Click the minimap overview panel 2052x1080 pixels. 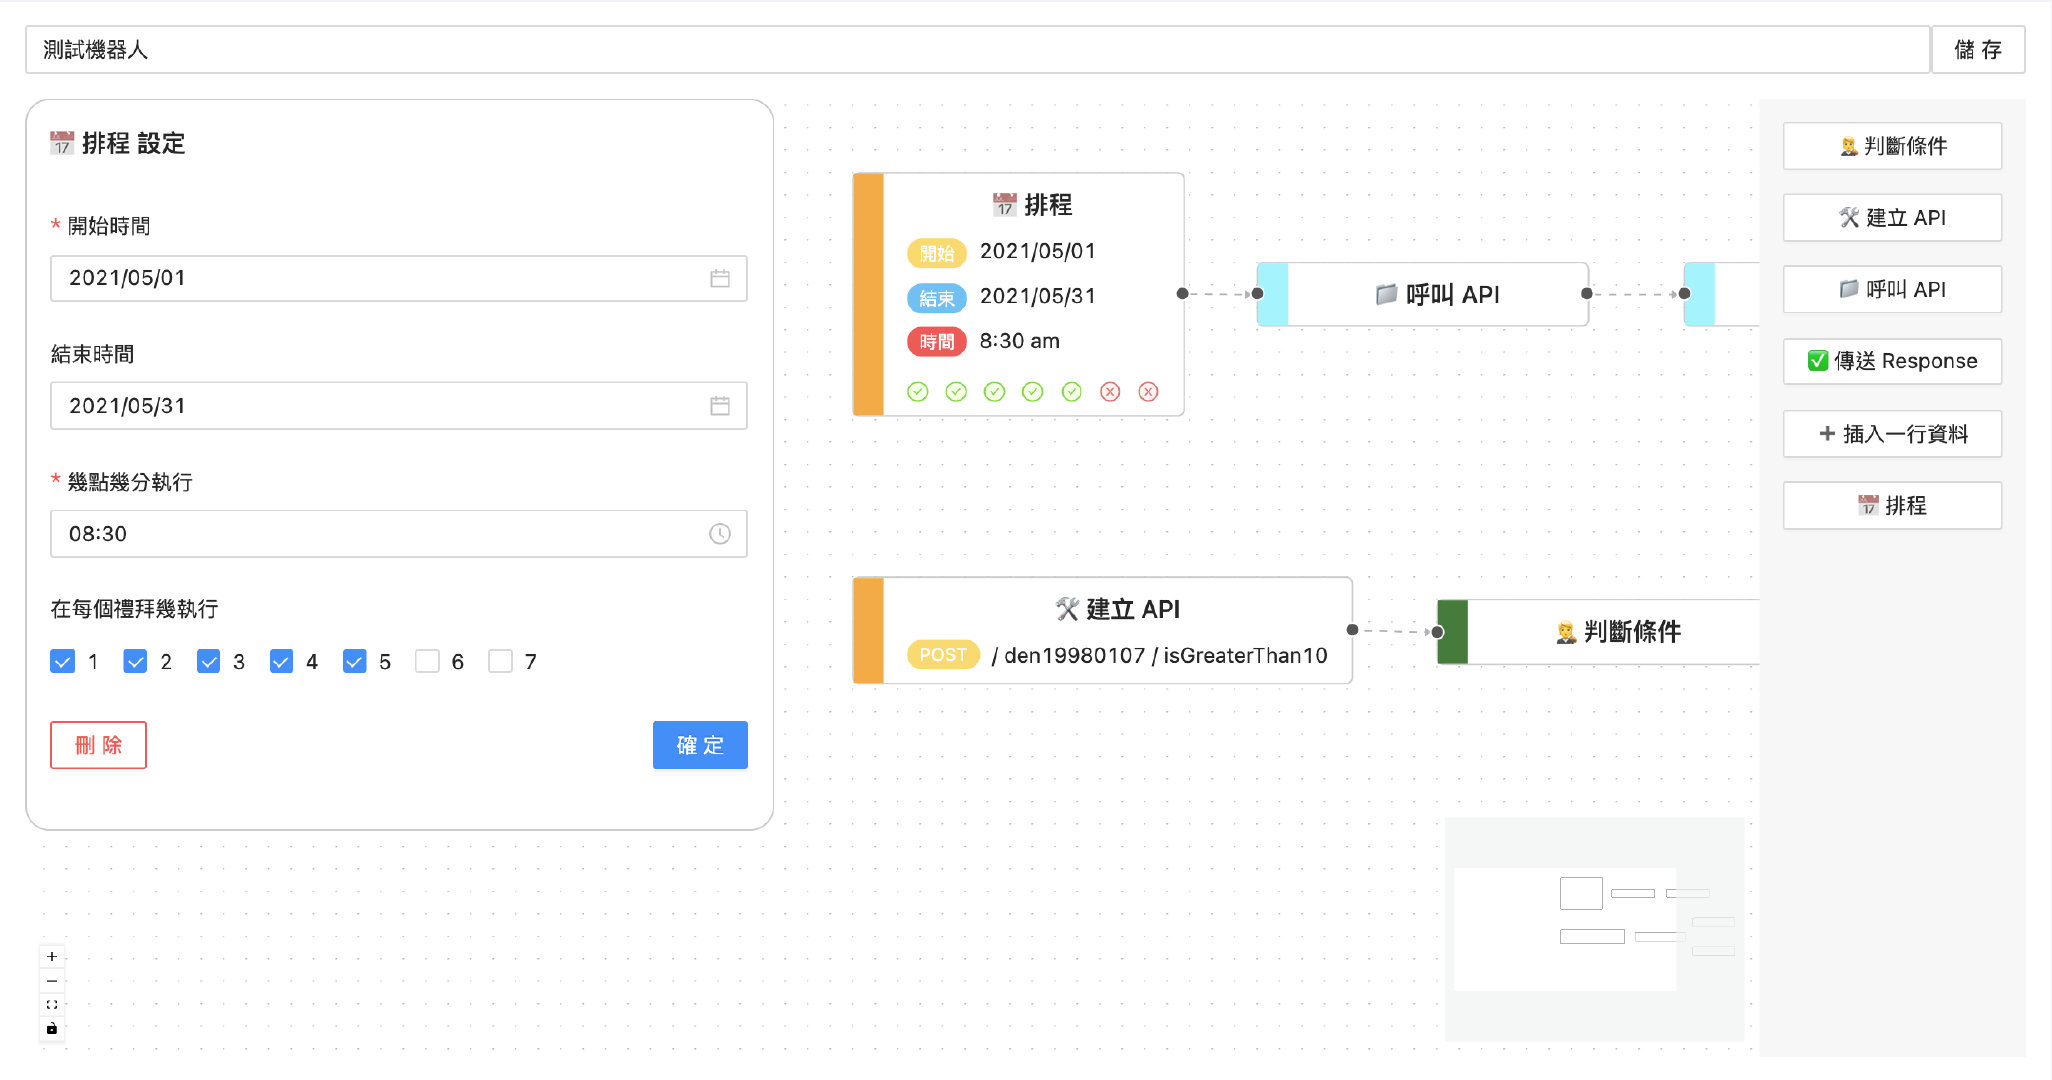click(x=1595, y=930)
